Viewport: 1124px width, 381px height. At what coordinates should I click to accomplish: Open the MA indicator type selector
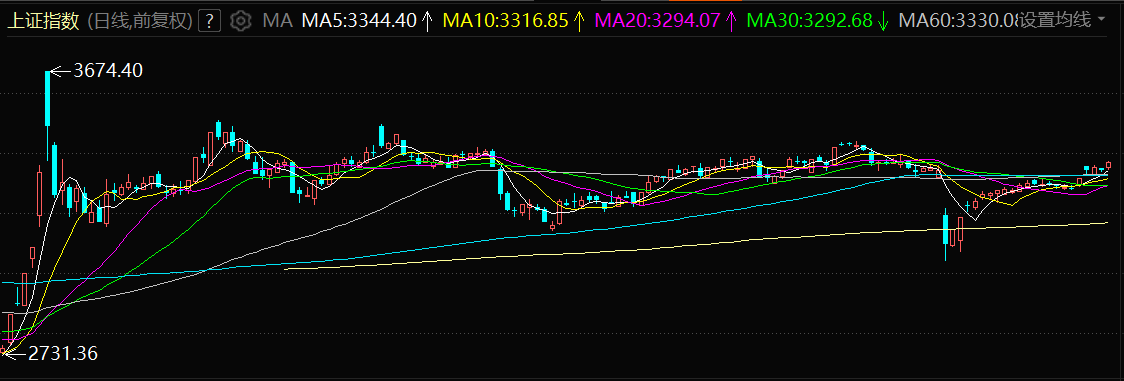click(x=277, y=21)
